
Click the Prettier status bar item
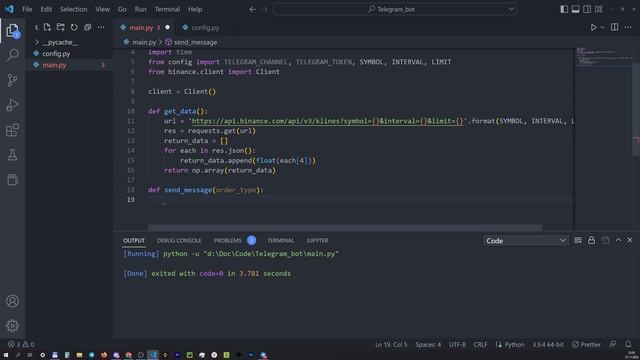(587, 344)
